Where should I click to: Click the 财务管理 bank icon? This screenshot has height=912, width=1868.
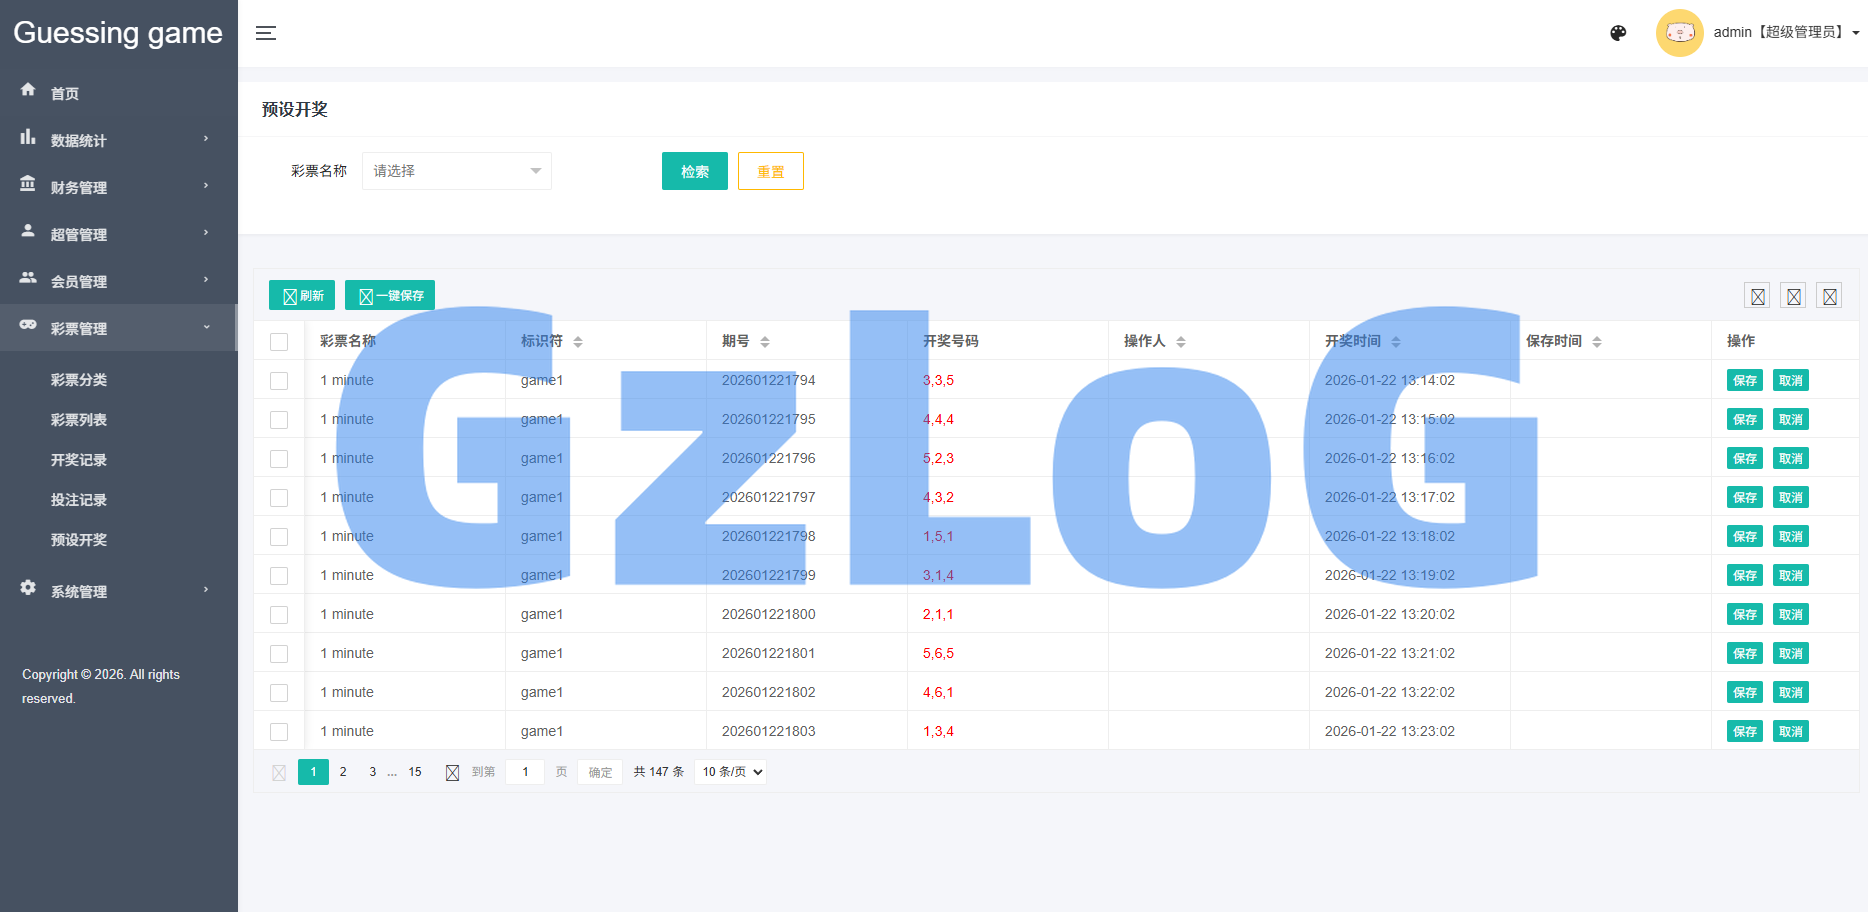tap(28, 184)
